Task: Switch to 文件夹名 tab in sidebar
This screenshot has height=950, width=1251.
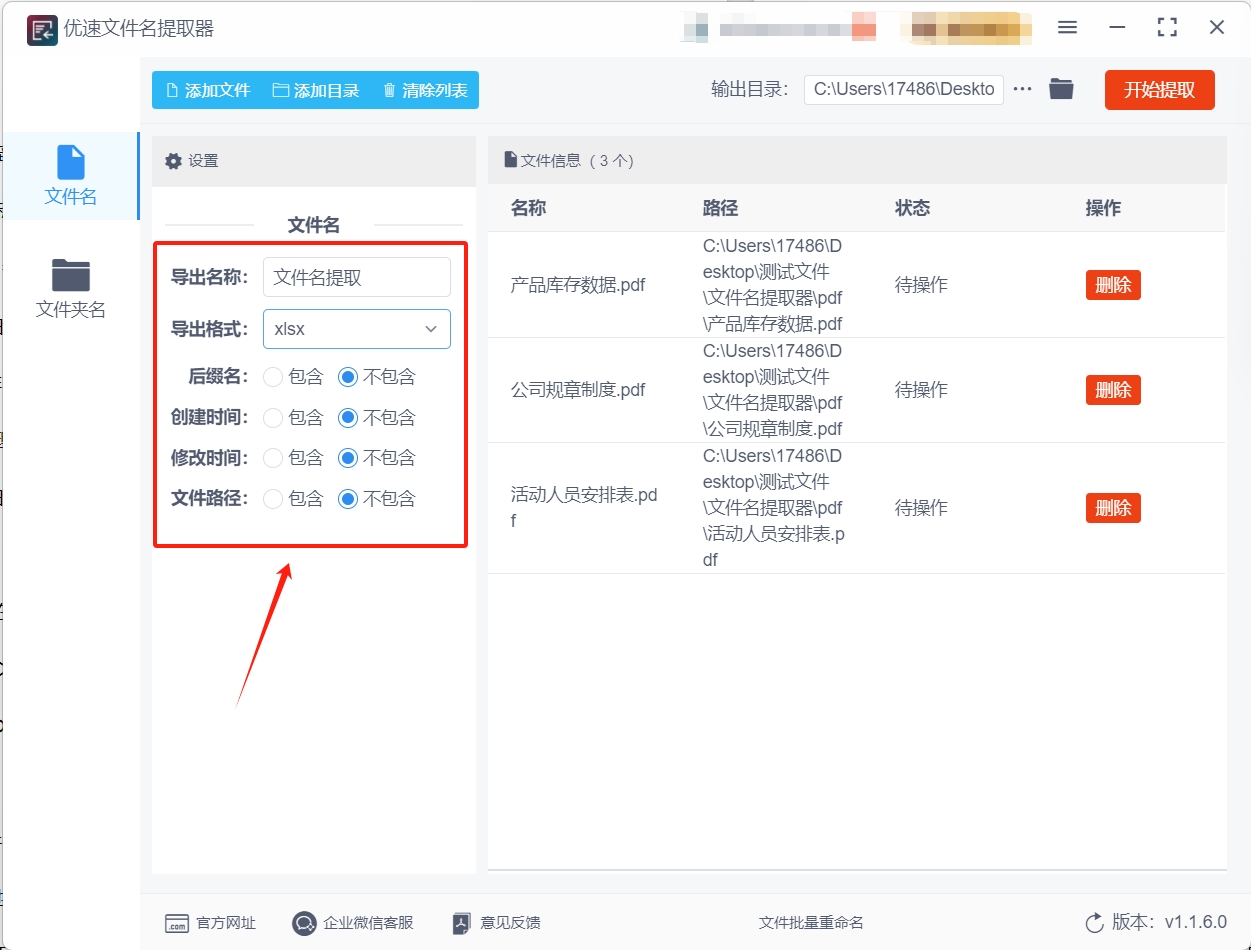Action: [x=70, y=288]
